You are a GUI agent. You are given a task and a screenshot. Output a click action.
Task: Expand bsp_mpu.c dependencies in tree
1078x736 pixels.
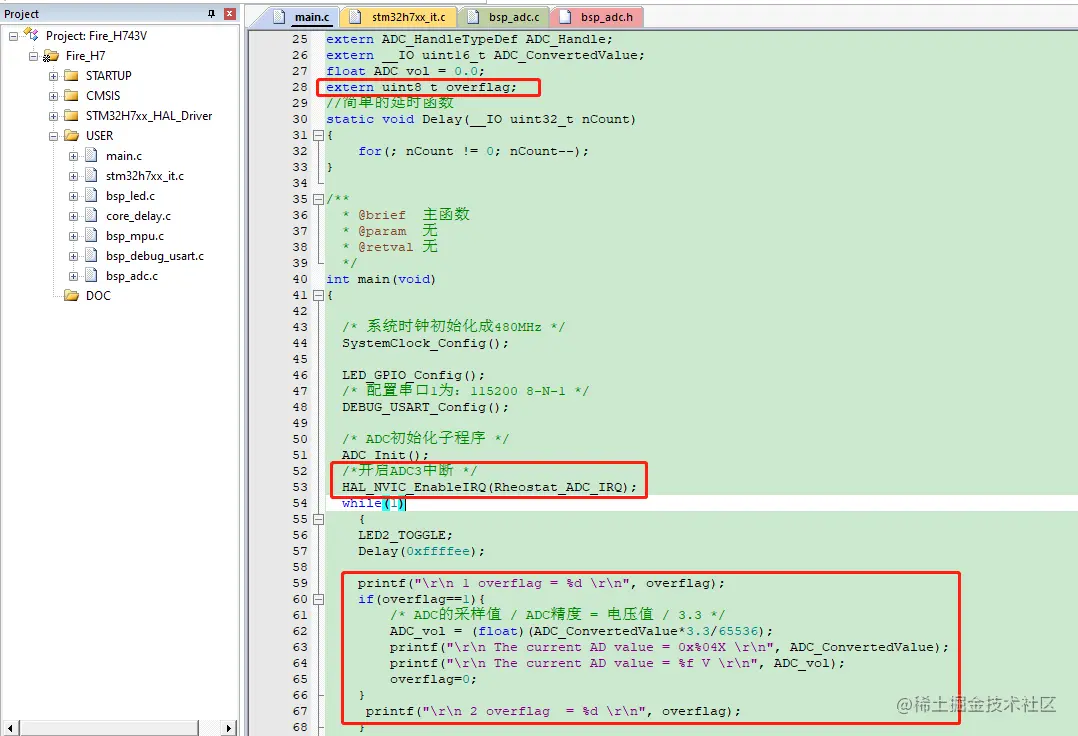click(x=73, y=236)
